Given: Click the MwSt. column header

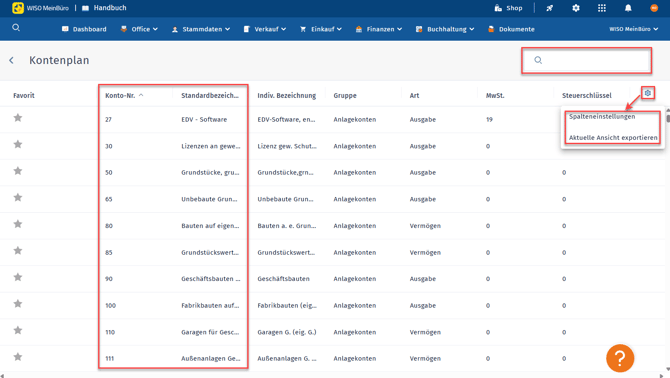Looking at the screenshot, I should click(495, 95).
